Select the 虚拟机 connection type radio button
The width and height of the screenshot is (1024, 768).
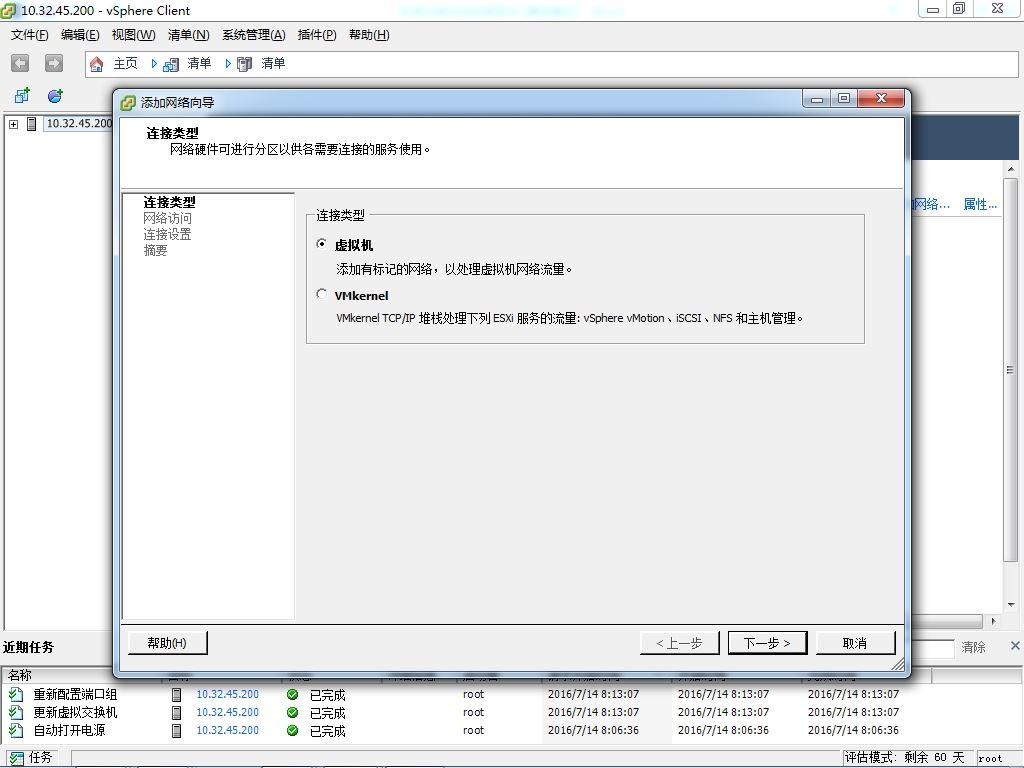[x=321, y=244]
